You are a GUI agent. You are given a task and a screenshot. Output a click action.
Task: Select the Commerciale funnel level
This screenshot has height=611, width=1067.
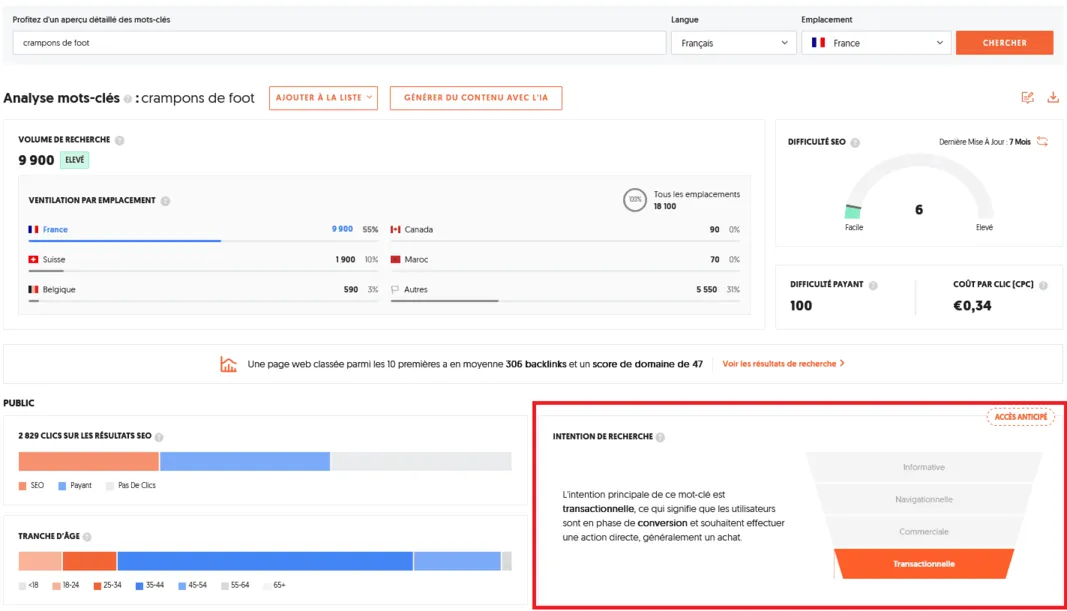coord(923,531)
